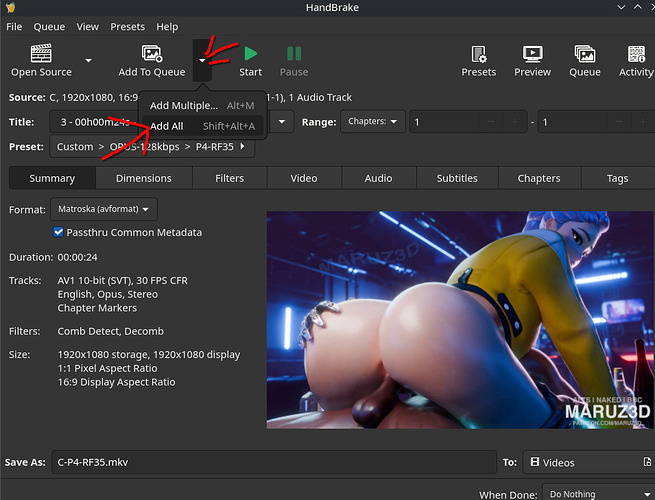Click the 1920x1080 storage size text
The width and height of the screenshot is (655, 500).
click(x=149, y=355)
